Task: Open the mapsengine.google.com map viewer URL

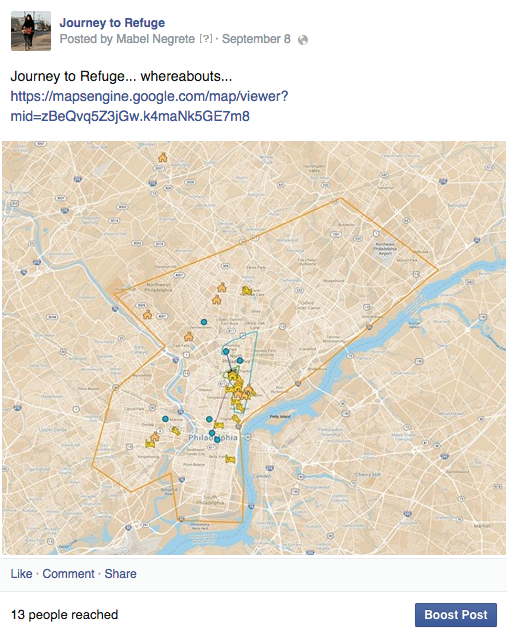Action: [149, 106]
